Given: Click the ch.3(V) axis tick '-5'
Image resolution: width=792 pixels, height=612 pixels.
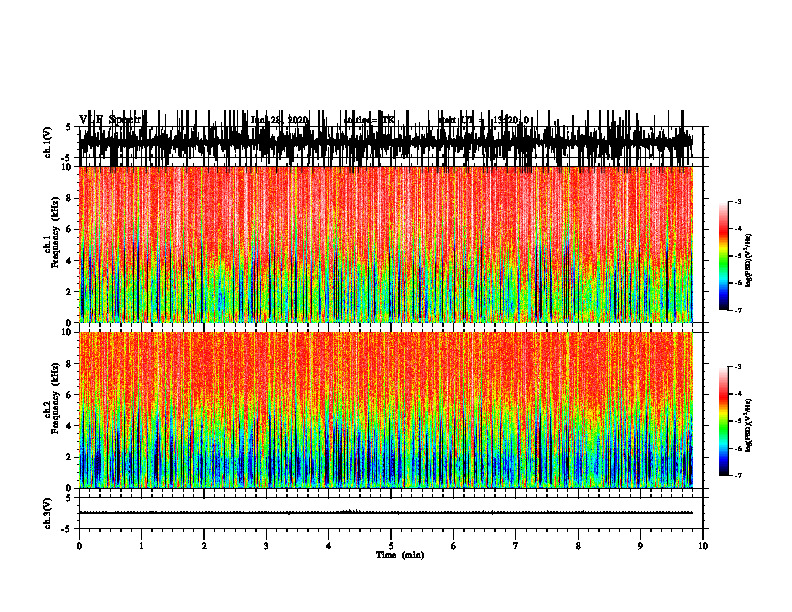Looking at the screenshot, I should [x=67, y=529].
